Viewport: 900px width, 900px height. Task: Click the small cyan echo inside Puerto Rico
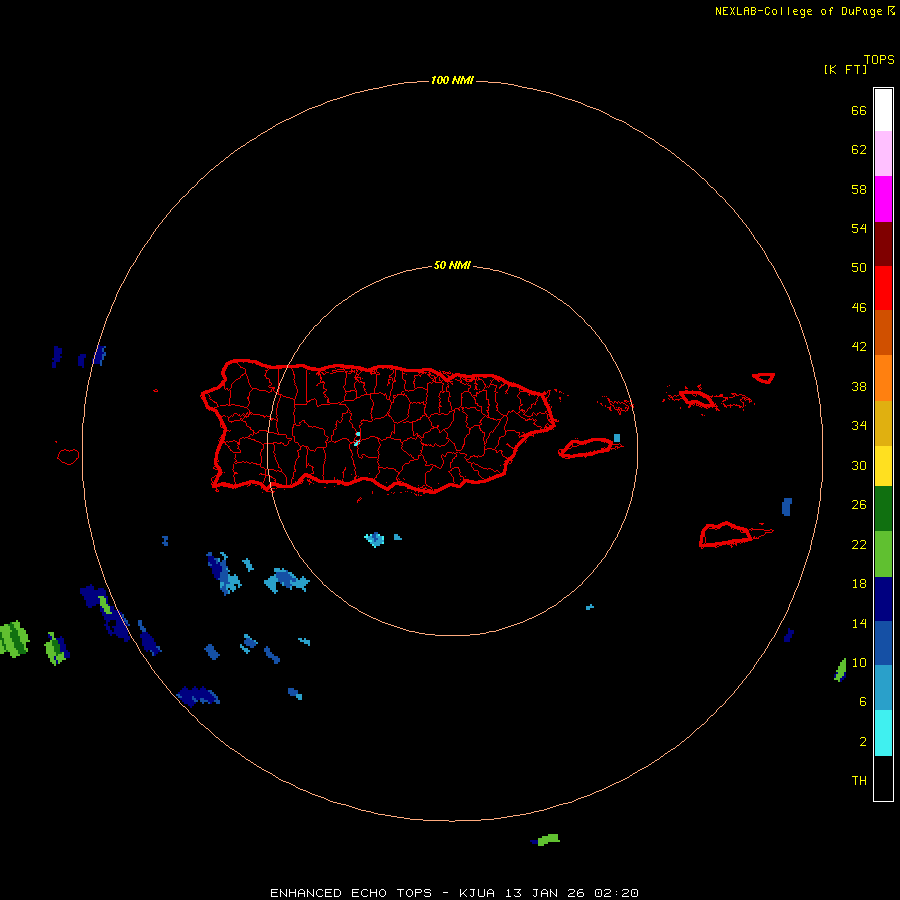(357, 439)
